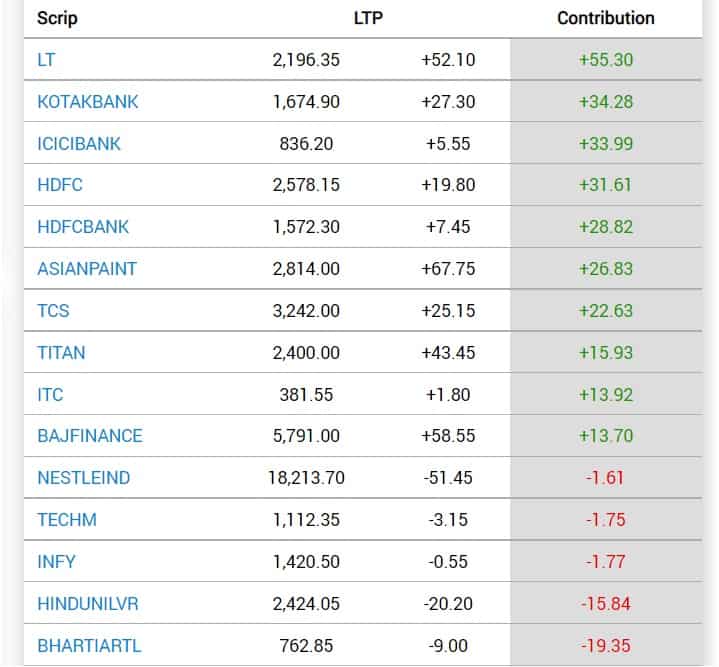This screenshot has width=719, height=667.
Task: Open the HDFC scrip link
Action: click(60, 185)
